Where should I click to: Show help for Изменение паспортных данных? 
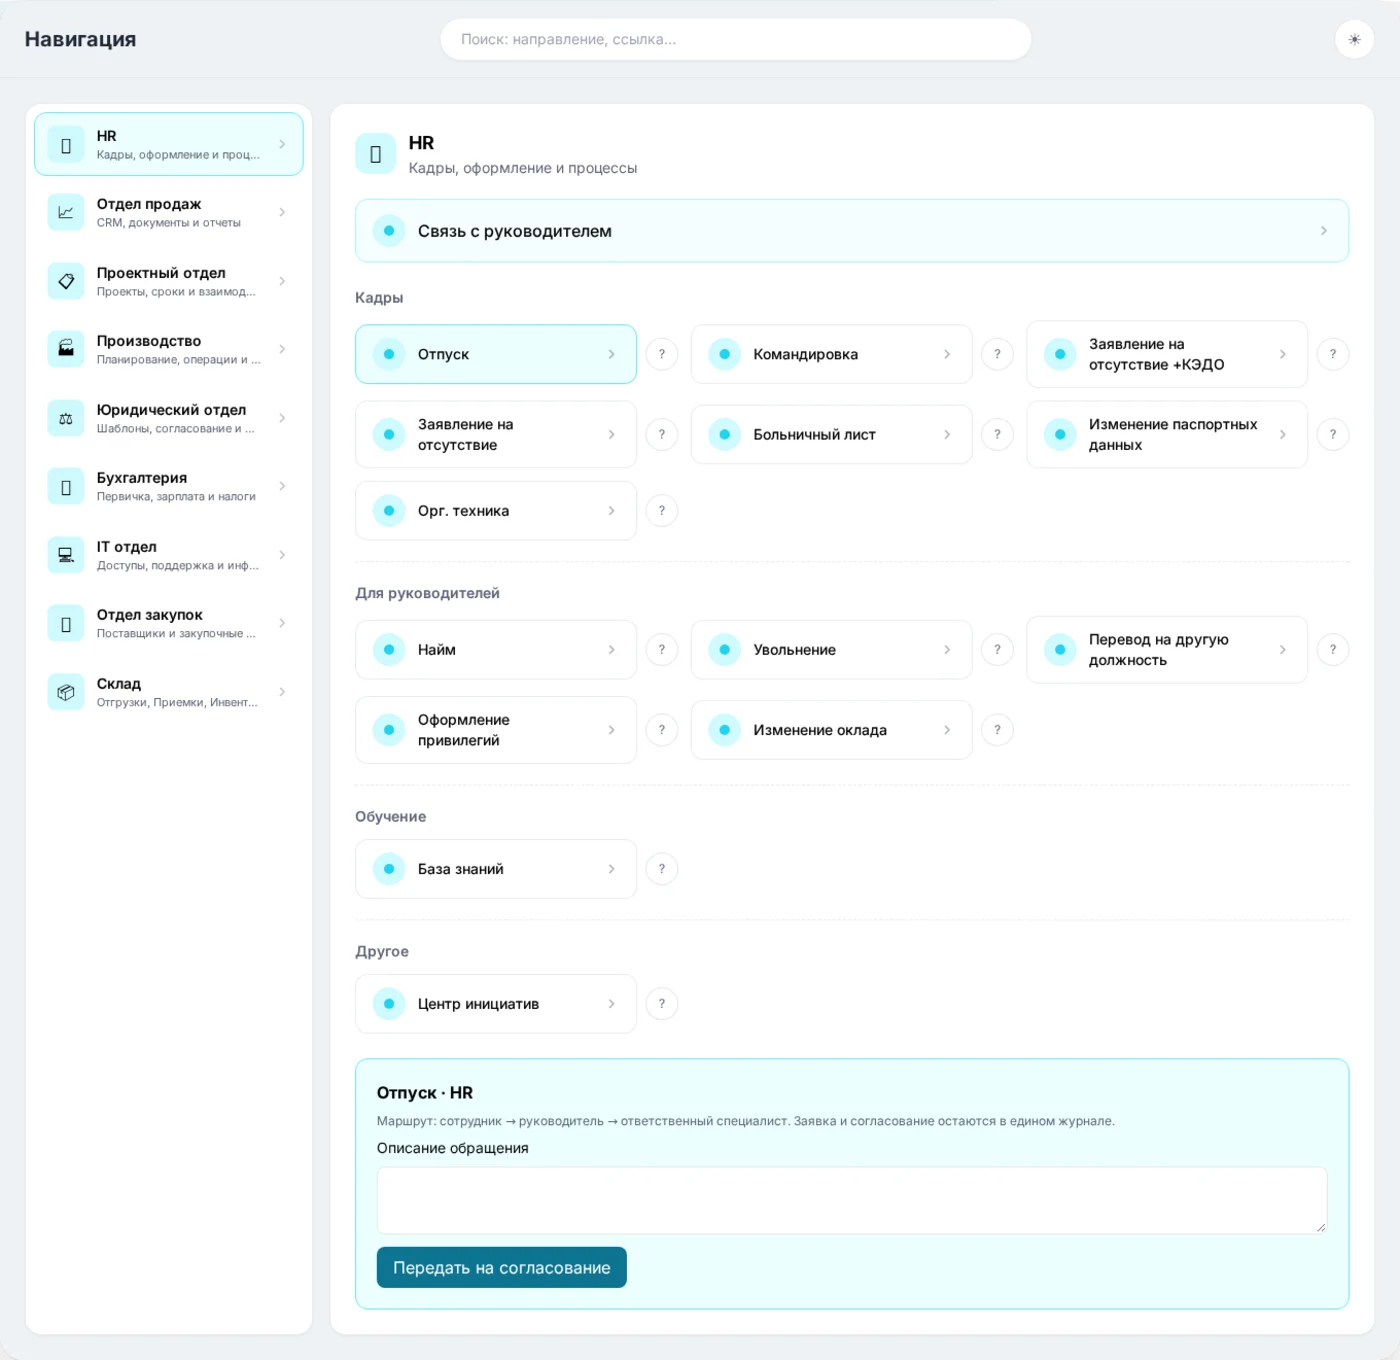(x=1333, y=434)
